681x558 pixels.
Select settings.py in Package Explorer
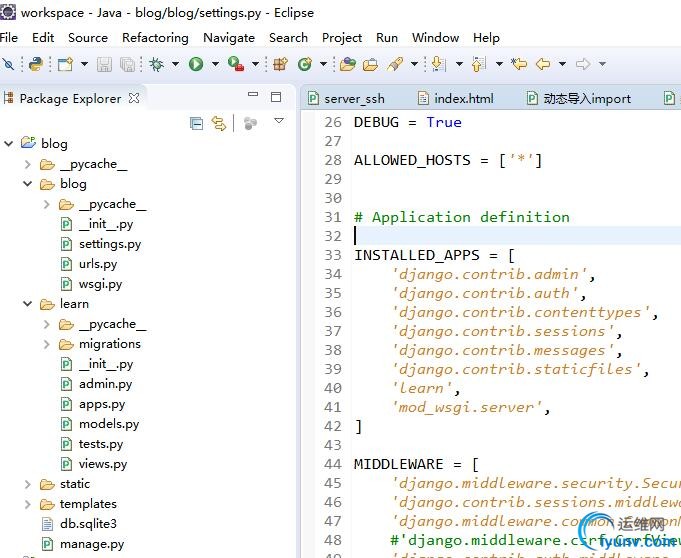point(109,244)
